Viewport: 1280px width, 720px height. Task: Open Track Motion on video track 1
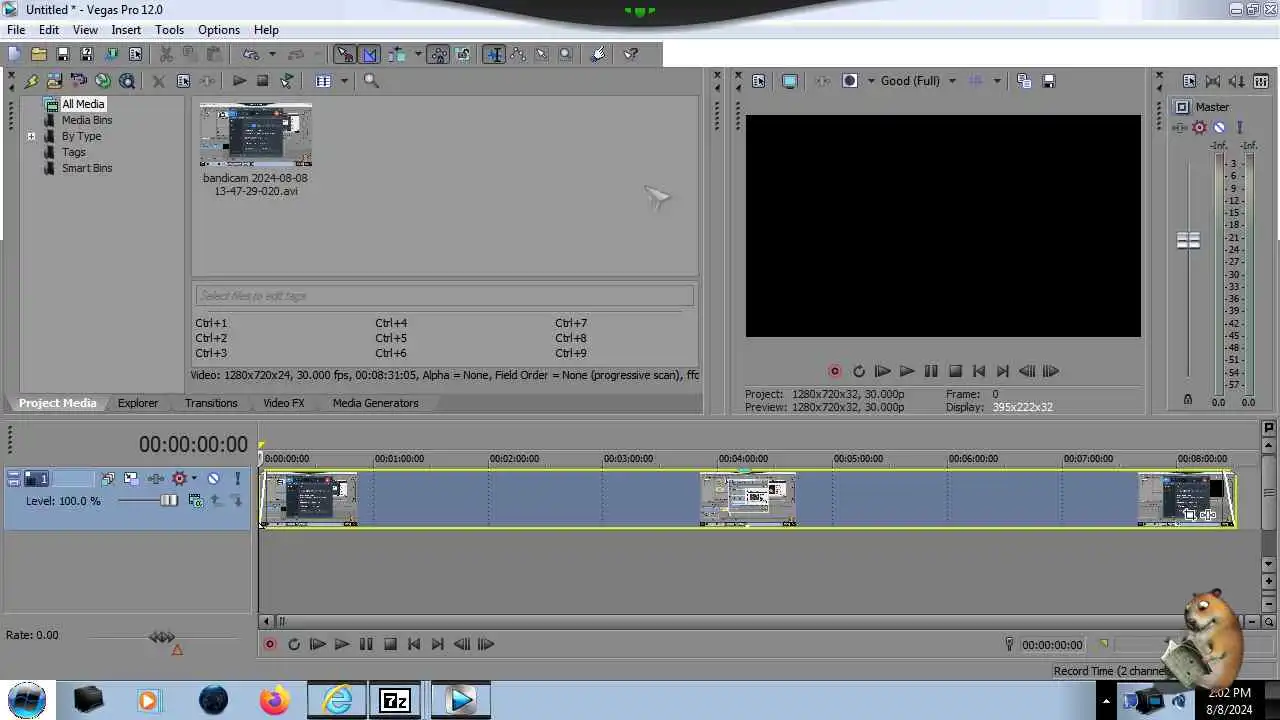click(131, 479)
